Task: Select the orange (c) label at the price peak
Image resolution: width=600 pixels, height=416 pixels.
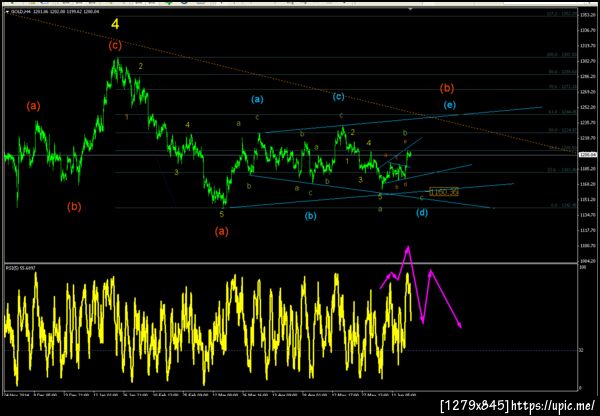Action: tap(115, 46)
